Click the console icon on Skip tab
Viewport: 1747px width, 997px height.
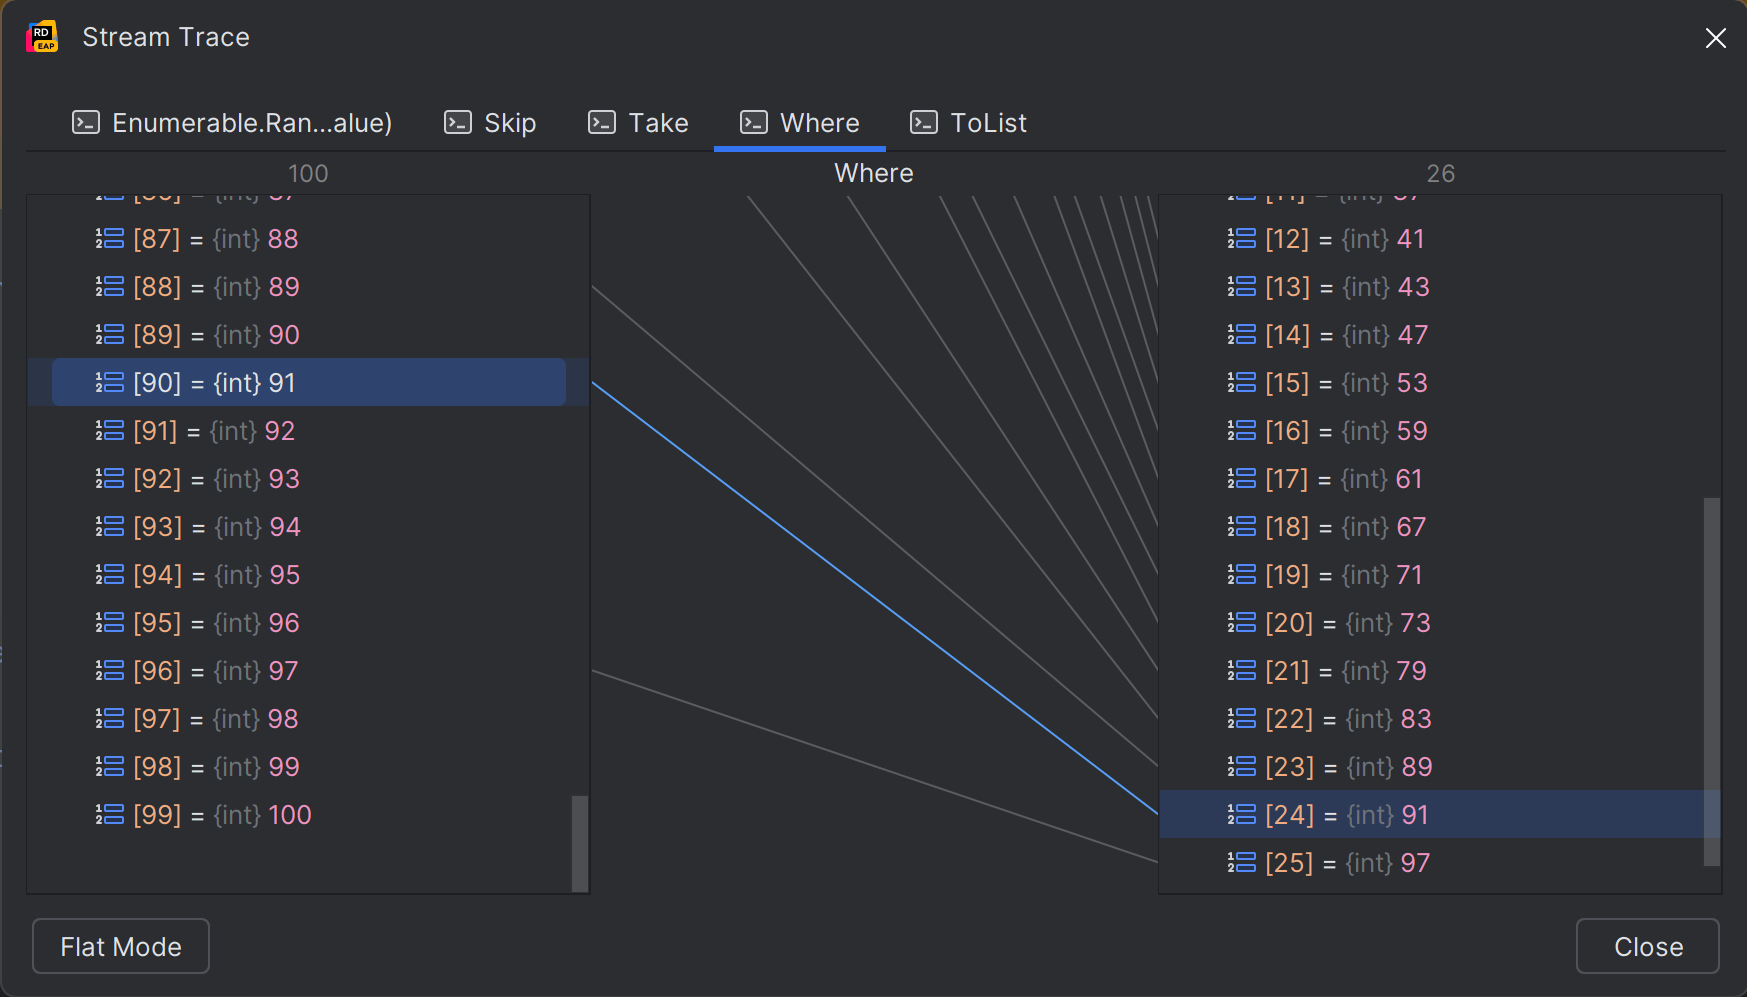(x=458, y=123)
